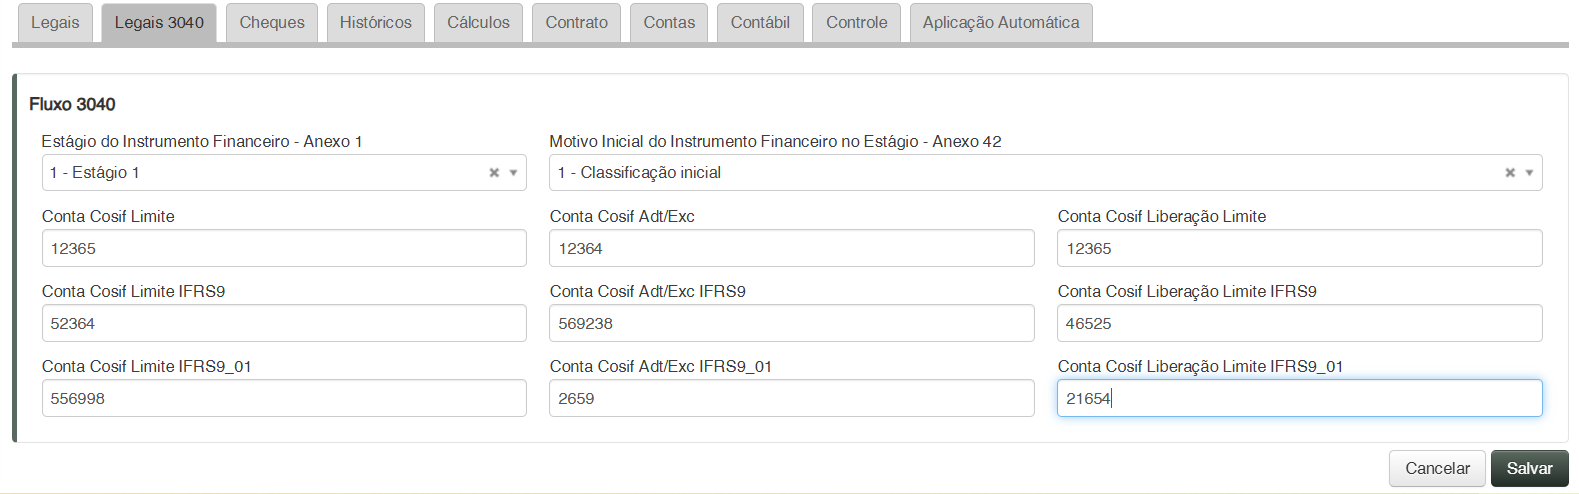The width and height of the screenshot is (1579, 494).
Task: Open the Contrato tab
Action: [x=576, y=23]
